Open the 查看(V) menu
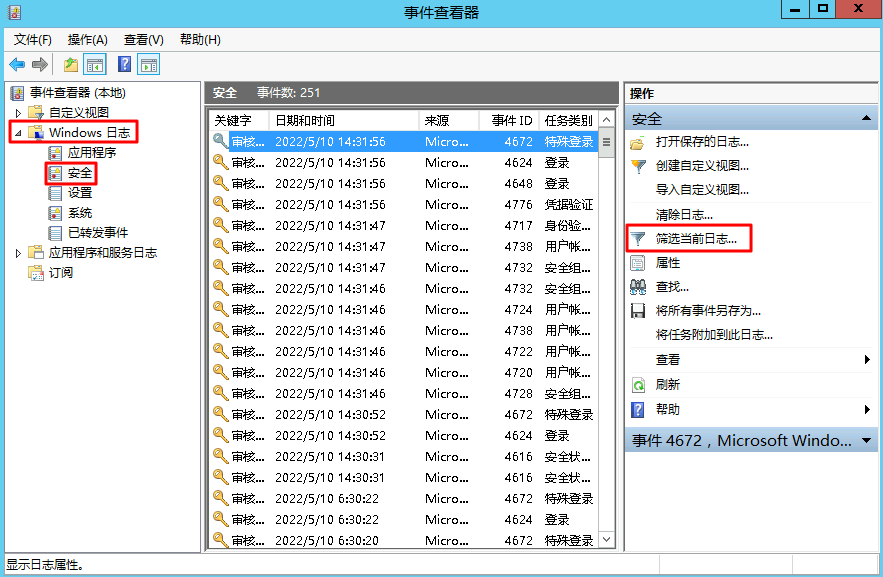Viewport: 883px width, 577px height. pyautogui.click(x=144, y=39)
